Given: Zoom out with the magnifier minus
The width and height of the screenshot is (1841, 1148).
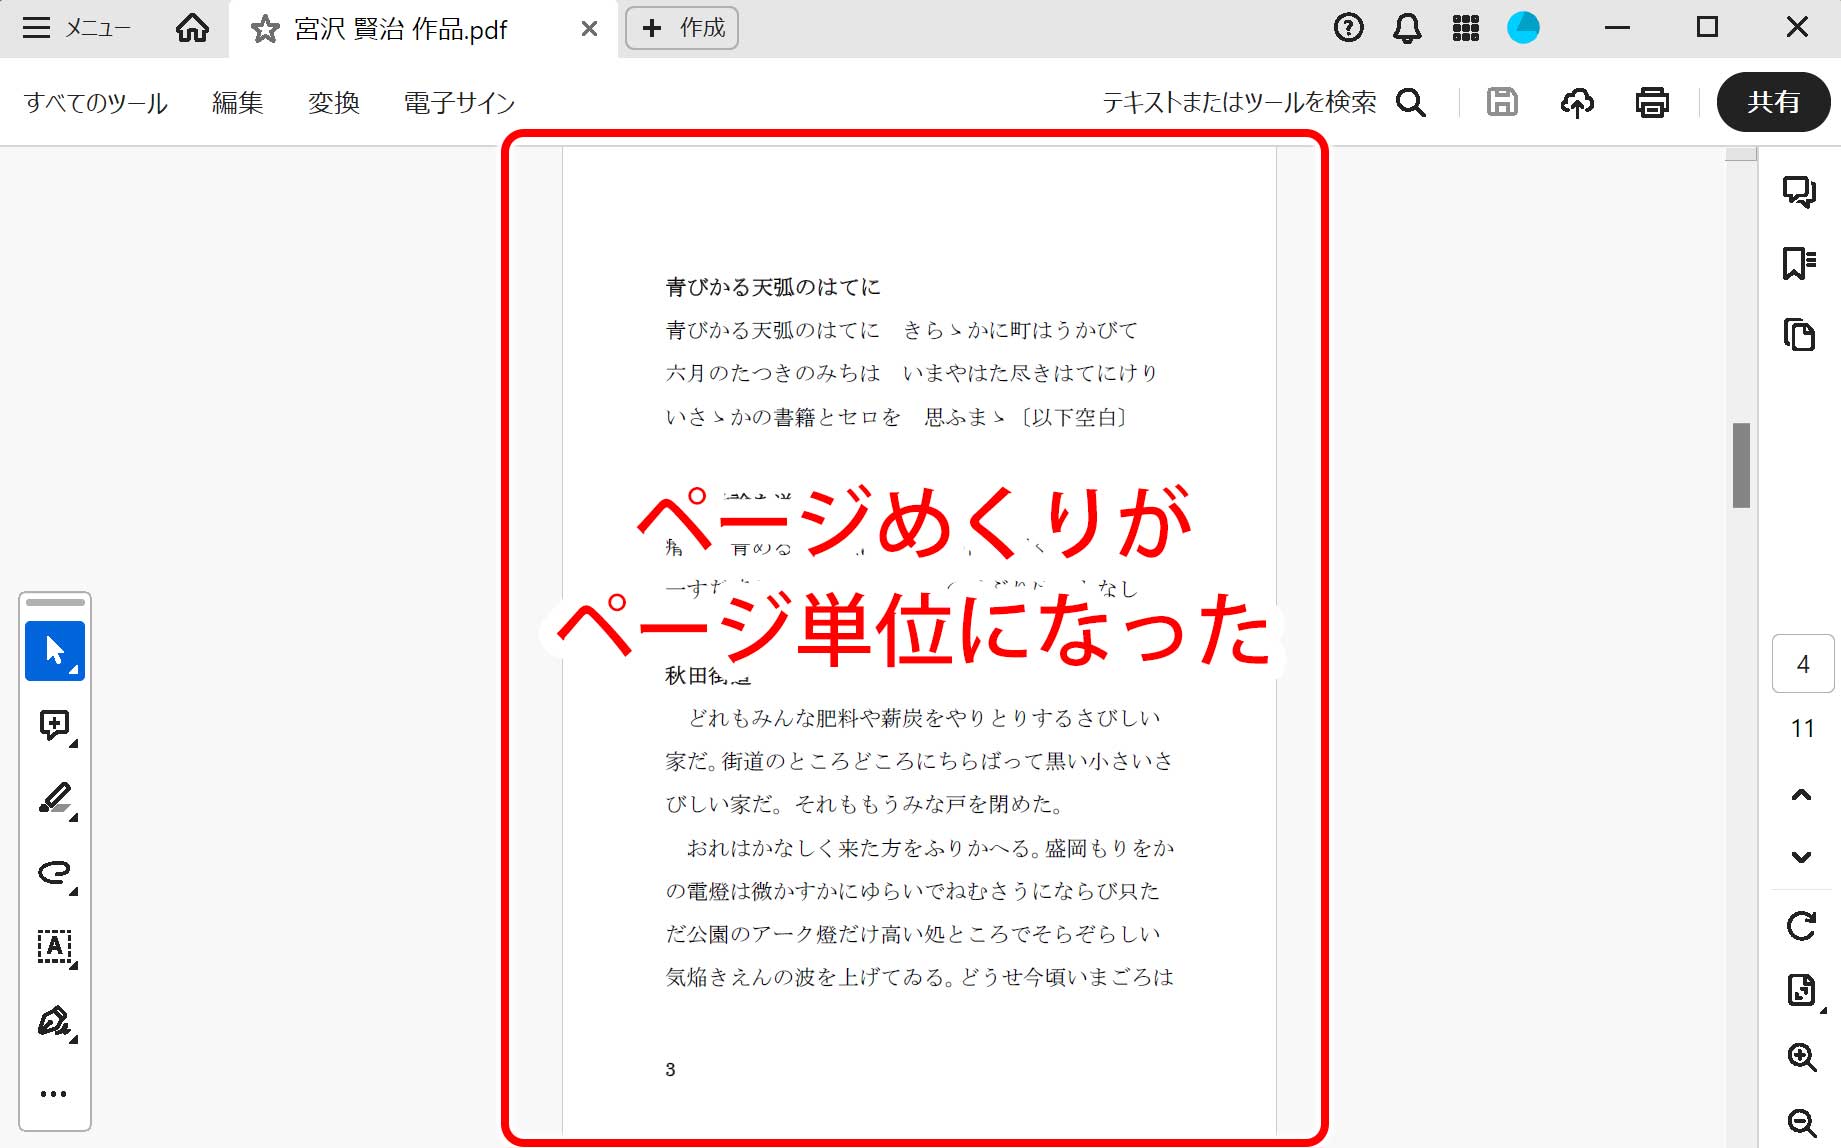Looking at the screenshot, I should [1801, 1122].
